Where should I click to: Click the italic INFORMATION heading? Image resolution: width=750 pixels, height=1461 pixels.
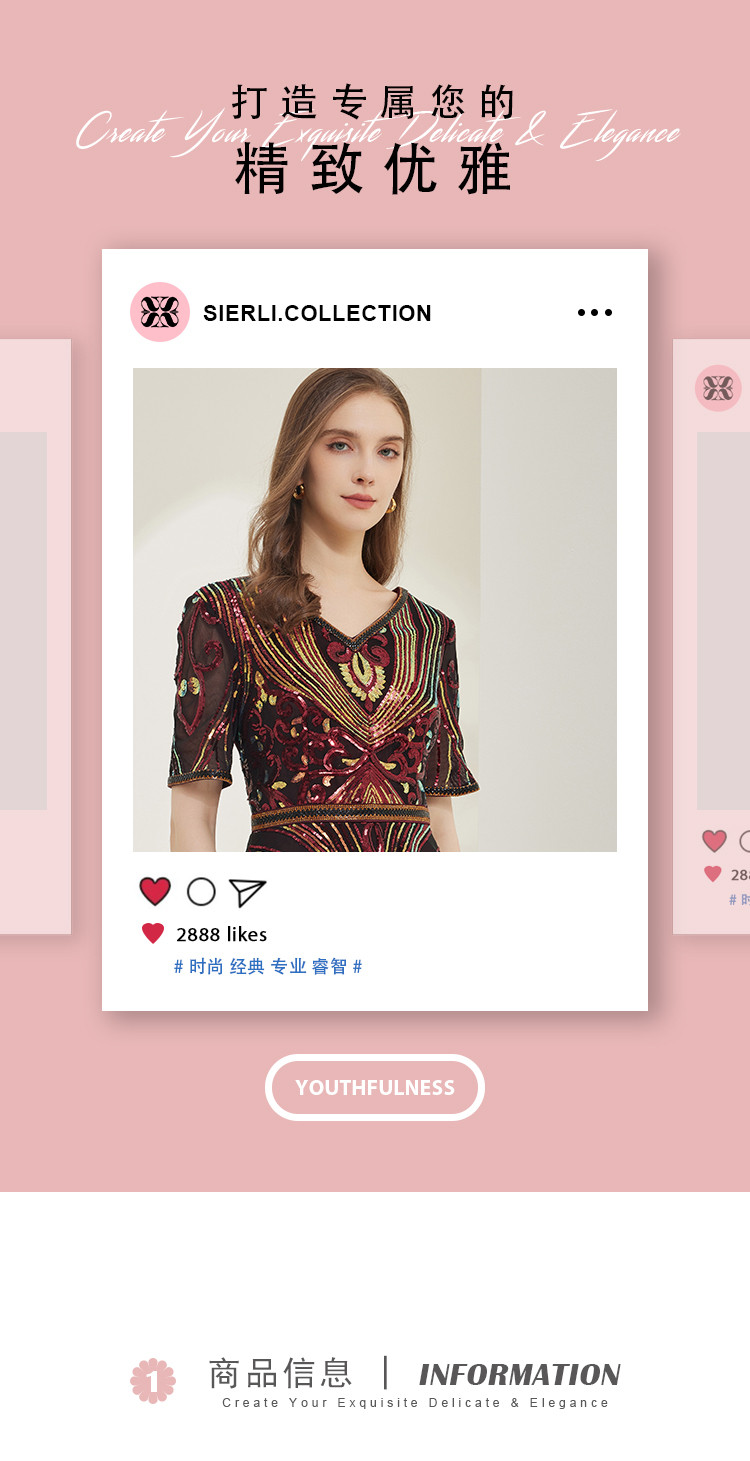[520, 1374]
